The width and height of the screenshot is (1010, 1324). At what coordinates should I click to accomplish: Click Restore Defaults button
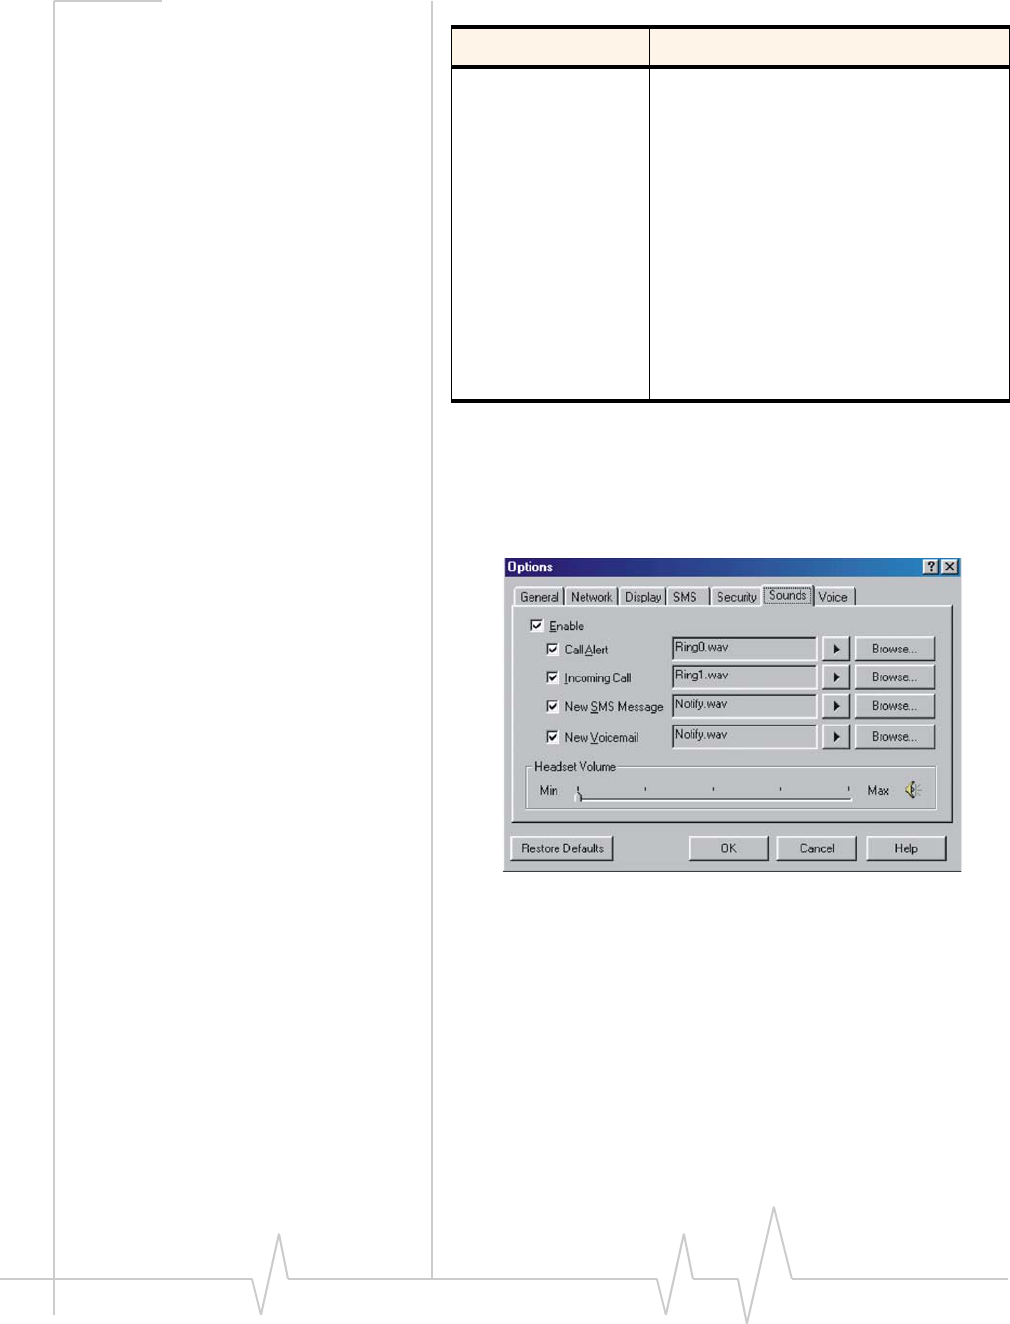coord(562,848)
